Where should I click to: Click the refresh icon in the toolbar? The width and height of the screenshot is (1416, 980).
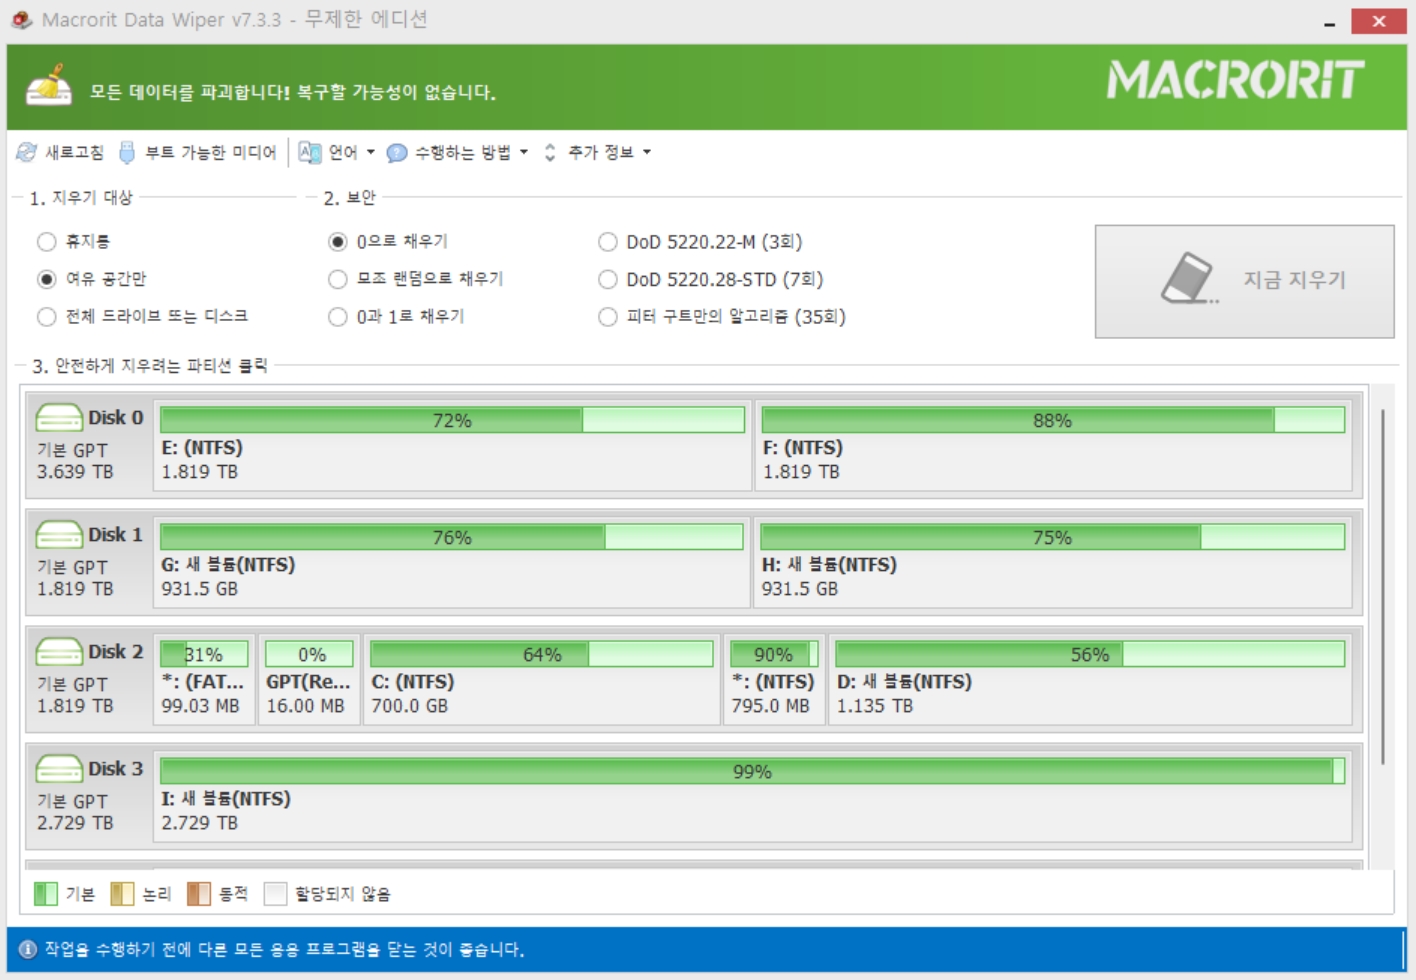[27, 152]
